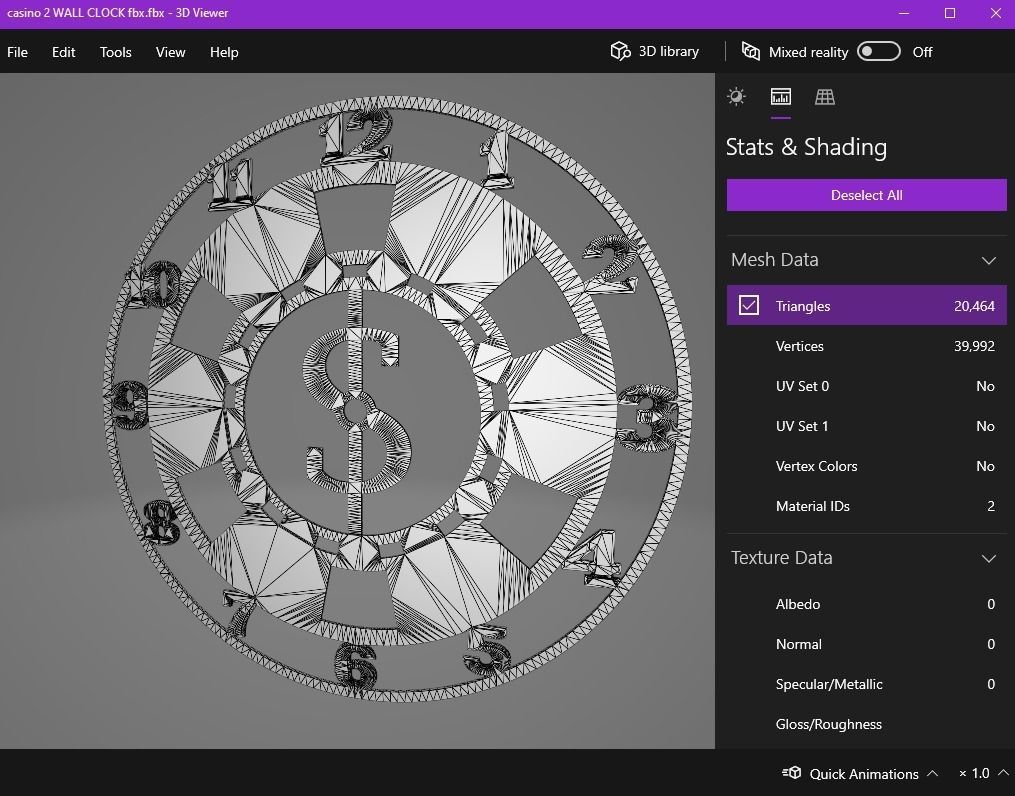This screenshot has width=1015, height=796.
Task: Open the View menu
Action: click(x=170, y=52)
